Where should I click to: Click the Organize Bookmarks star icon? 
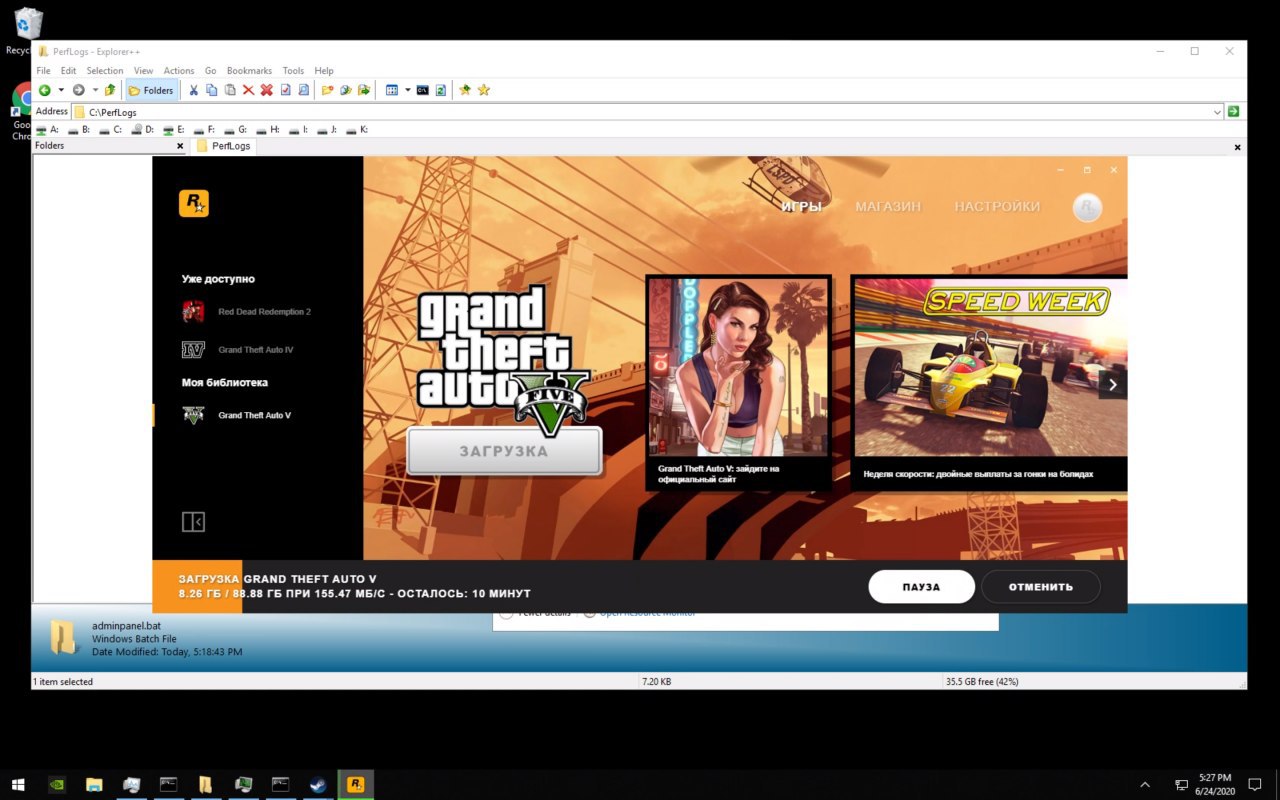[484, 90]
